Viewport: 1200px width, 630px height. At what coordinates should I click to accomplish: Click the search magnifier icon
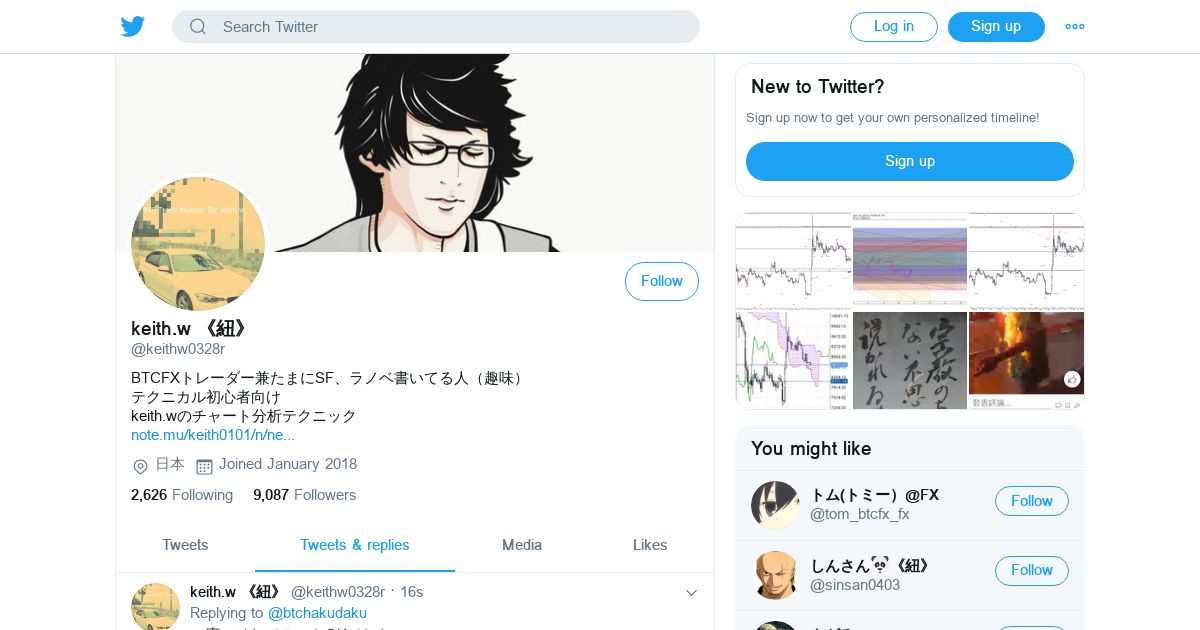(198, 27)
